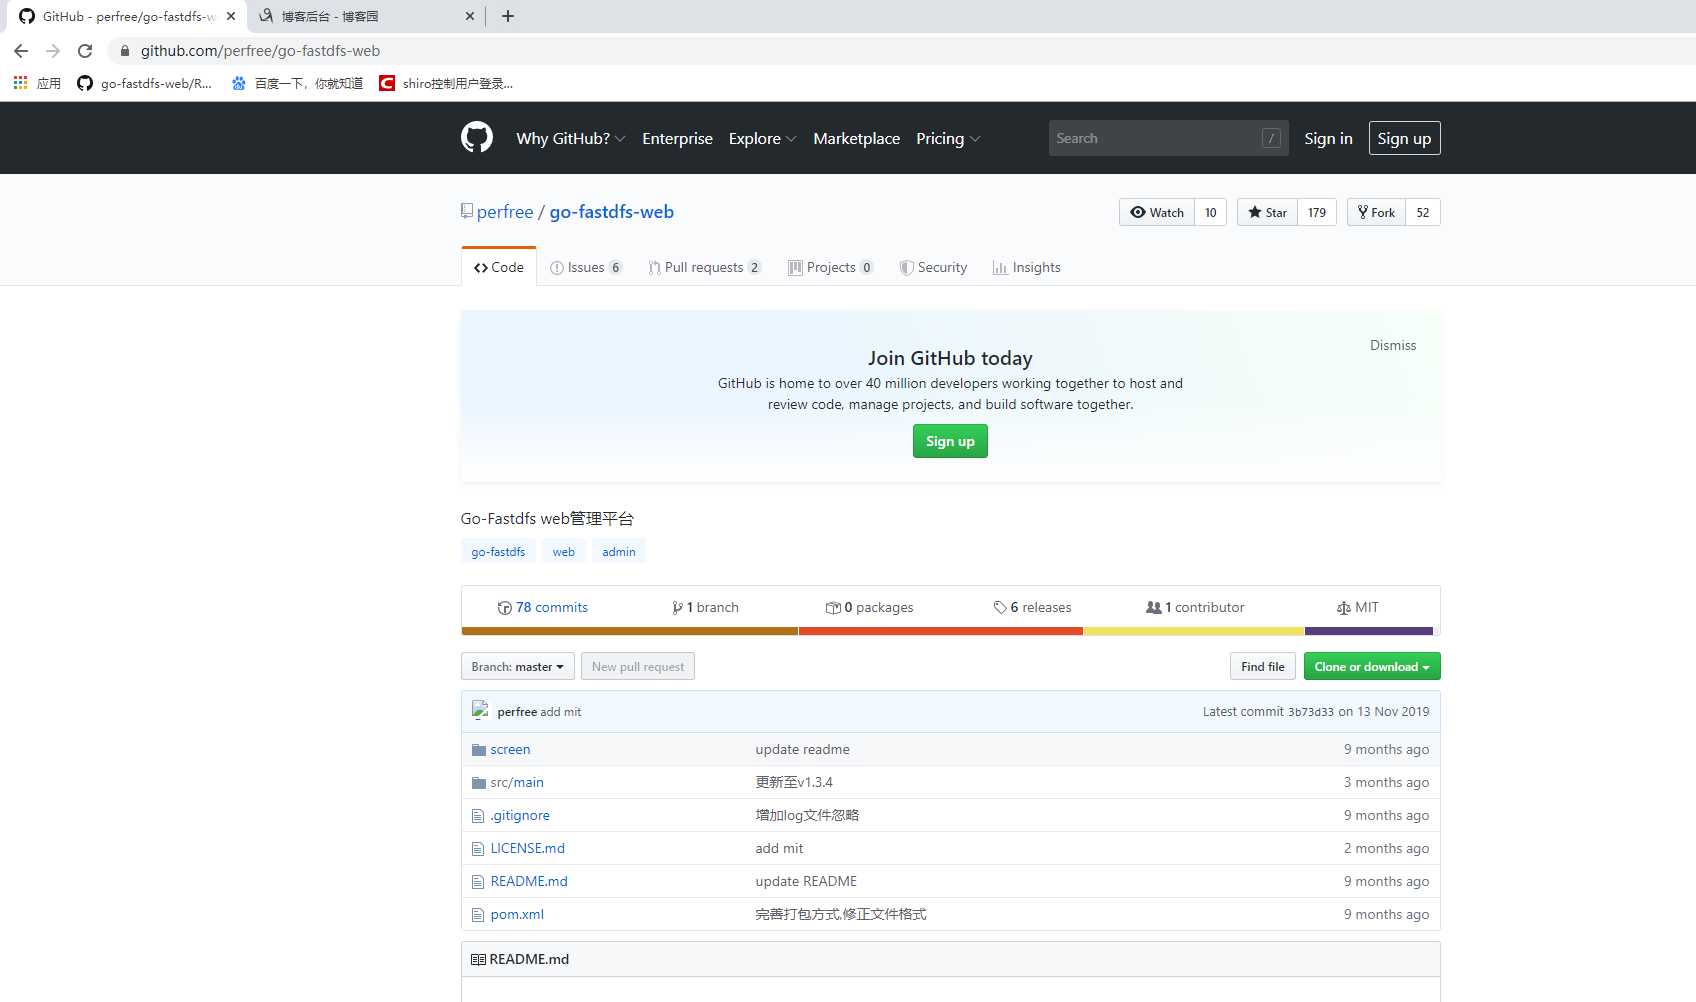Image resolution: width=1696 pixels, height=1002 pixels.
Task: Switch to the Insights tab
Action: [1027, 267]
